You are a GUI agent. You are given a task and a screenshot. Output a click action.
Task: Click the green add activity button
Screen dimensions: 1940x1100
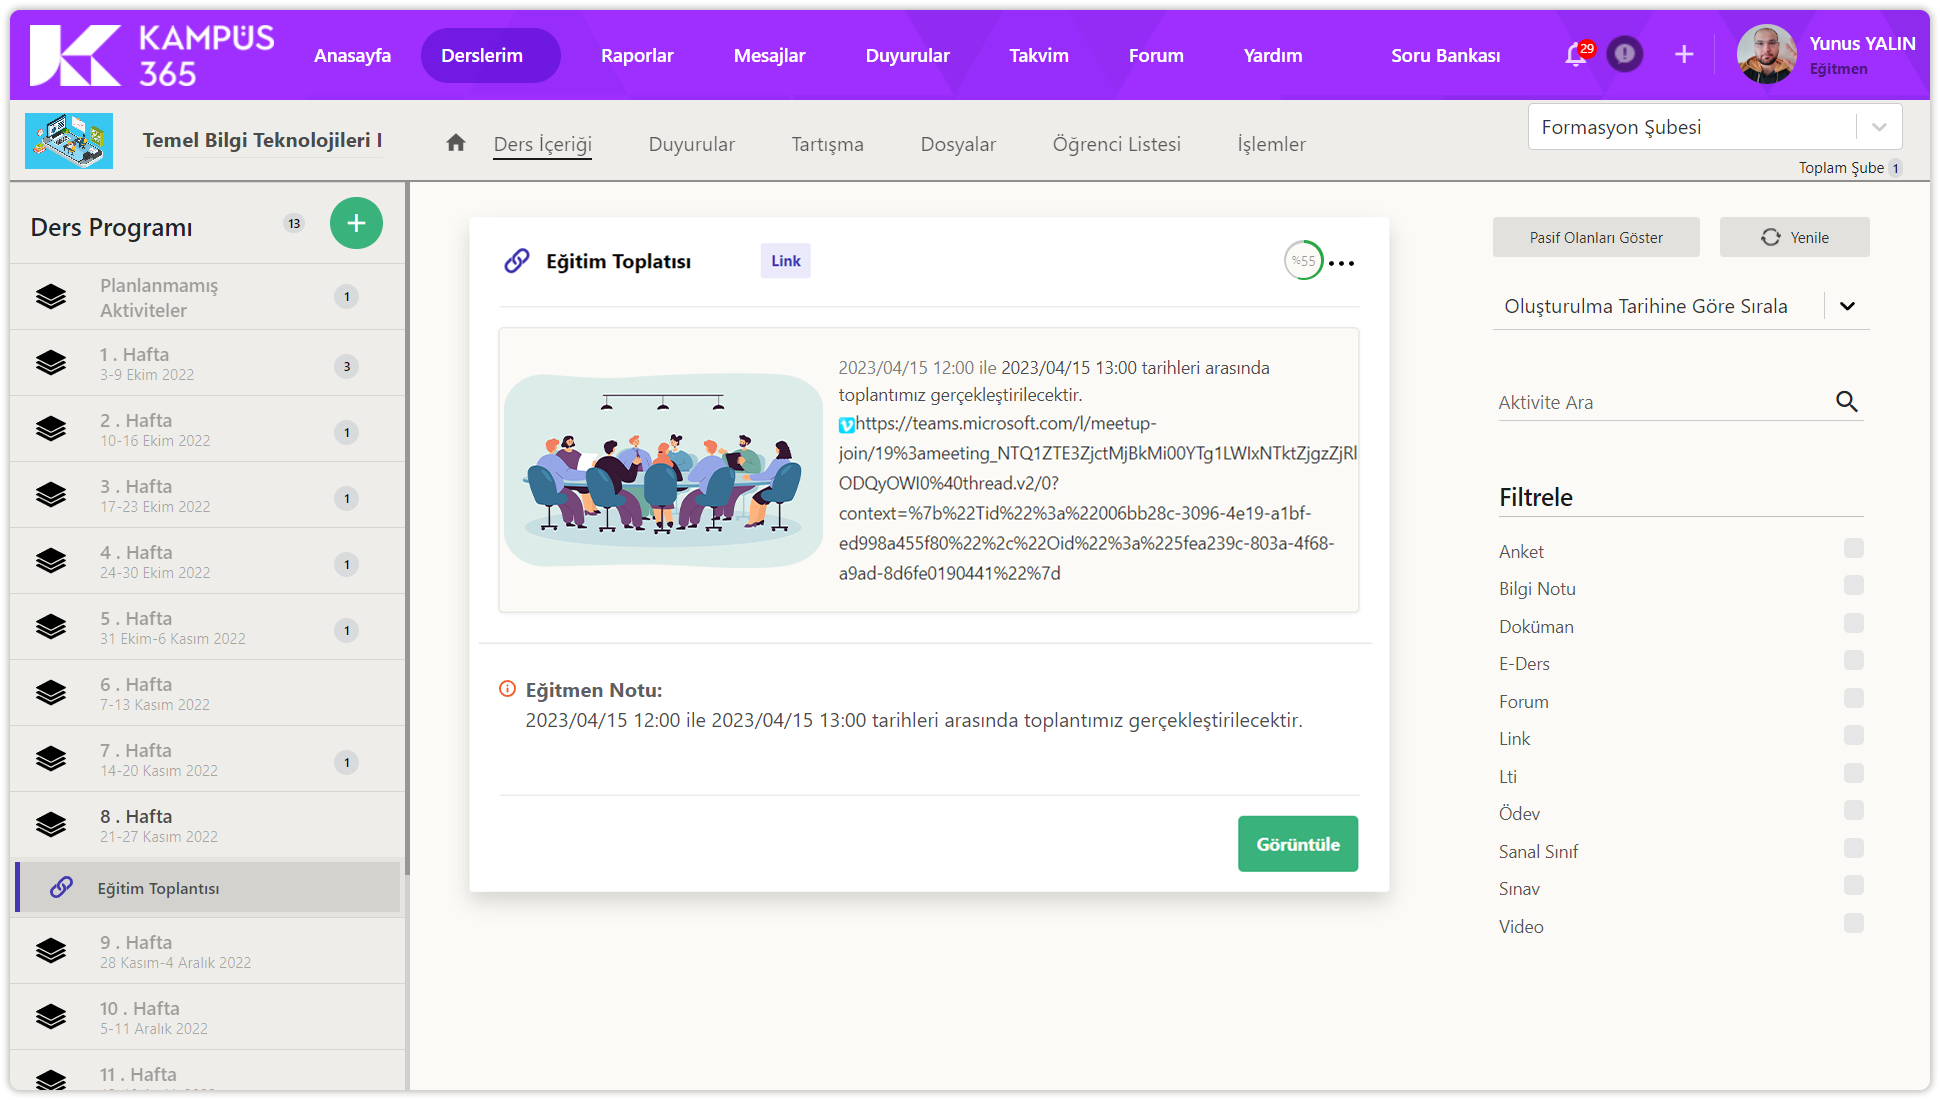(x=356, y=223)
